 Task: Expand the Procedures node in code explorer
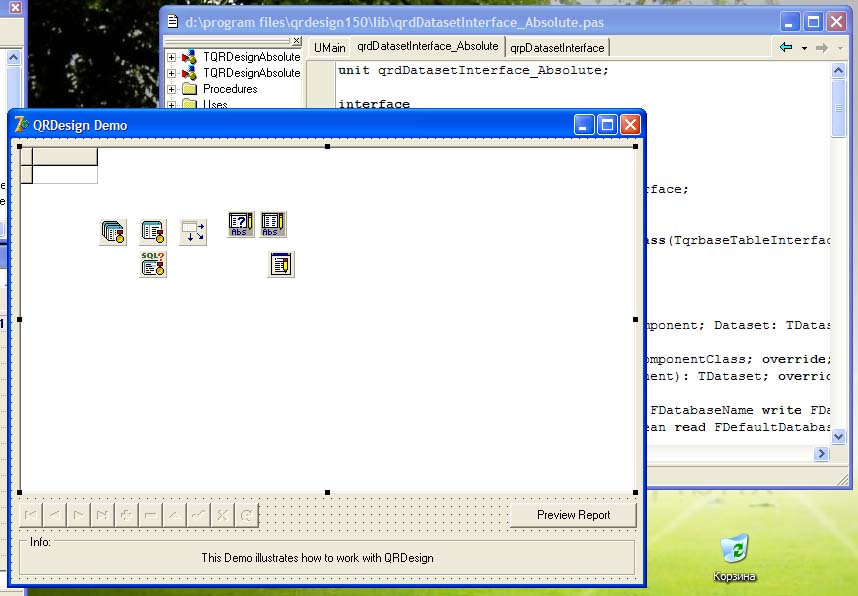pos(171,89)
